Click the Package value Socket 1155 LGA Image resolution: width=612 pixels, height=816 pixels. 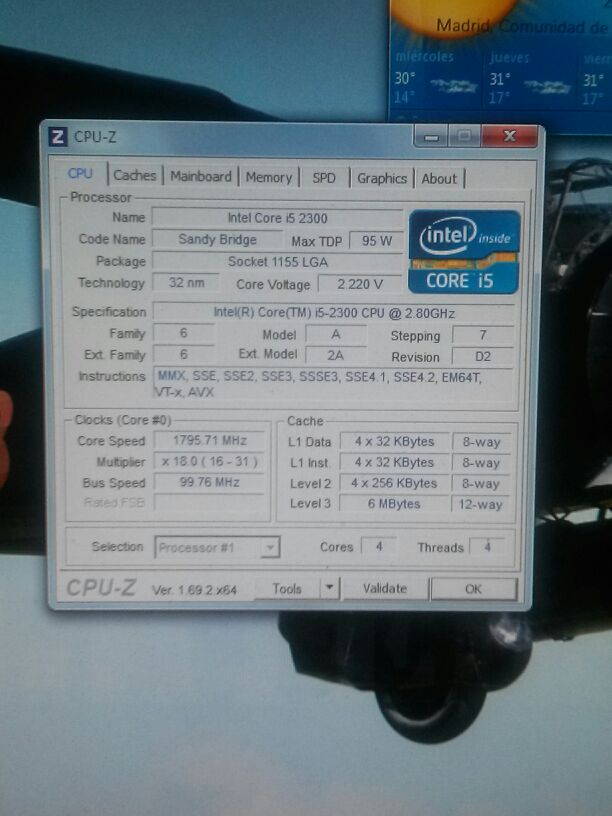pos(277,262)
